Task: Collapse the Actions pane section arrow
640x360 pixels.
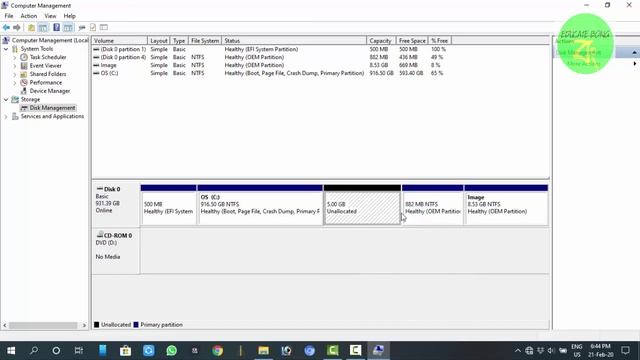Action: (x=634, y=53)
